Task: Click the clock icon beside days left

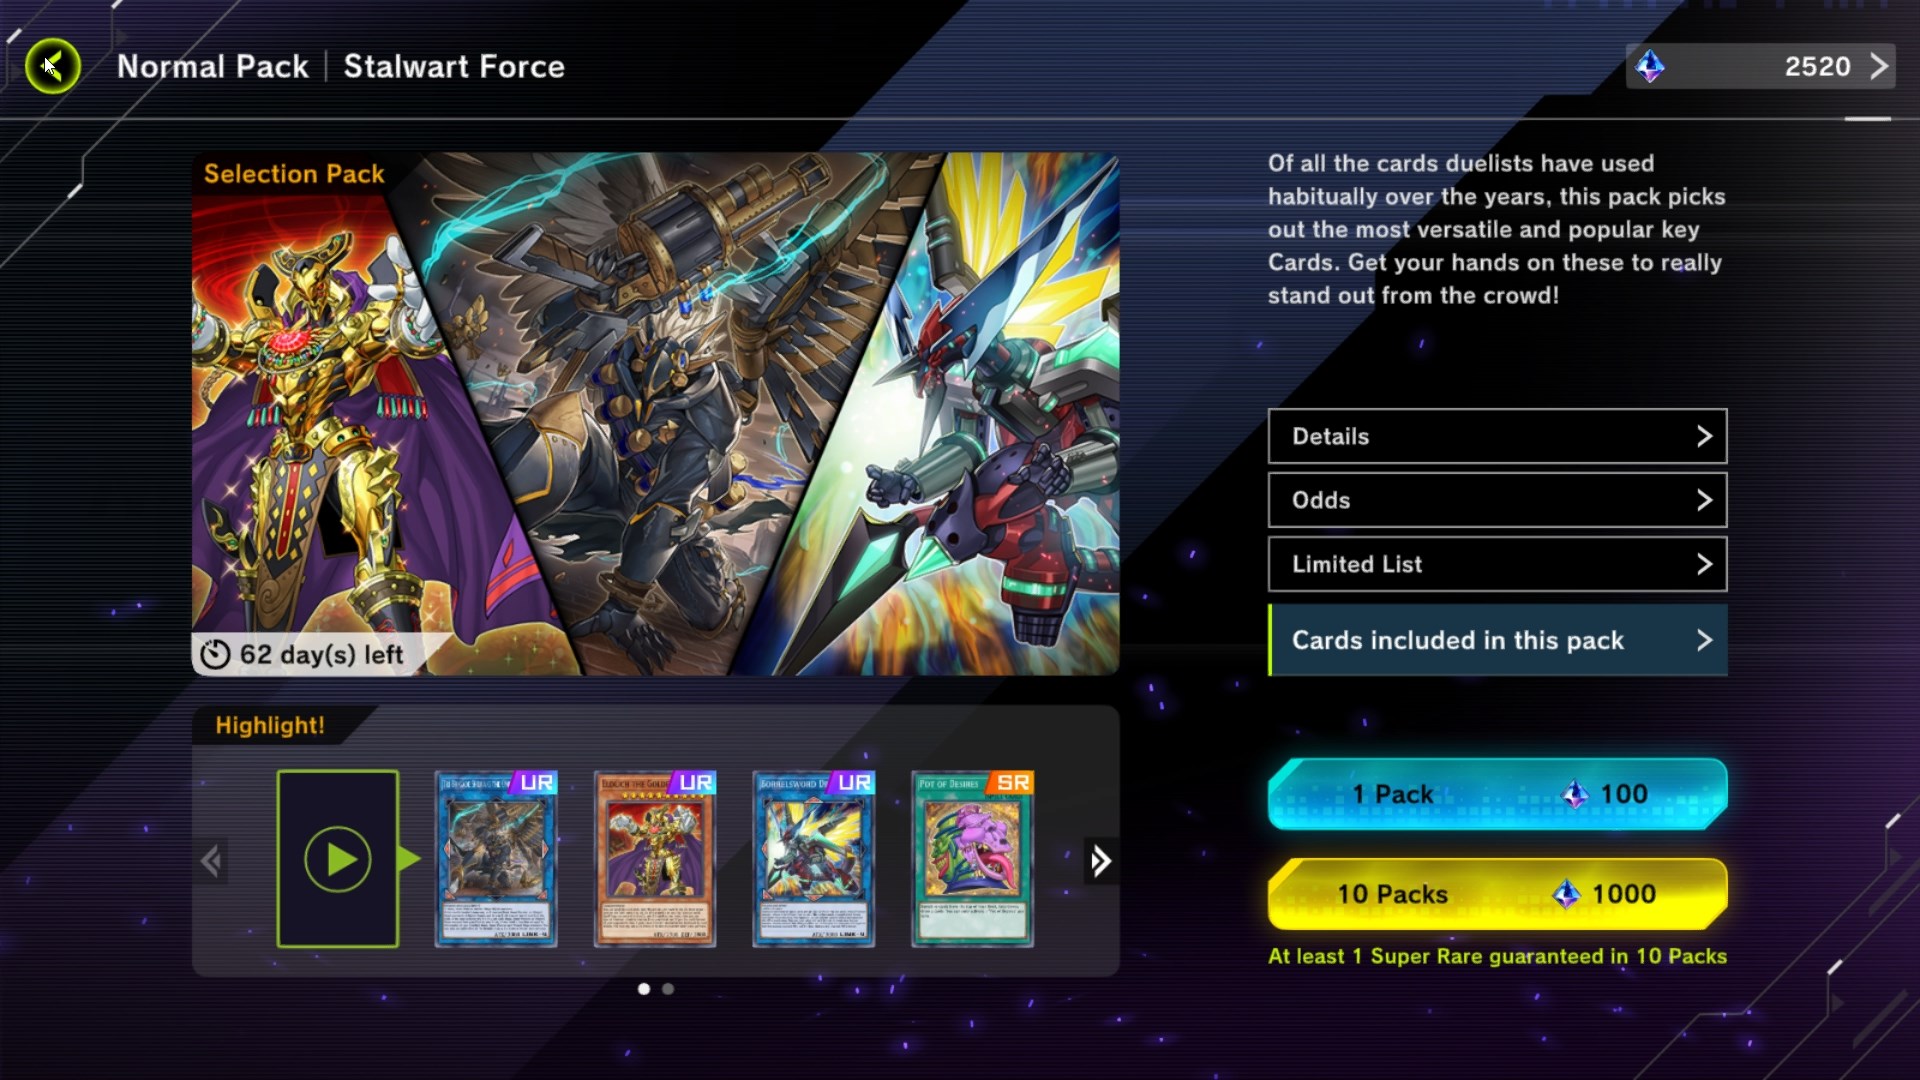Action: [215, 654]
